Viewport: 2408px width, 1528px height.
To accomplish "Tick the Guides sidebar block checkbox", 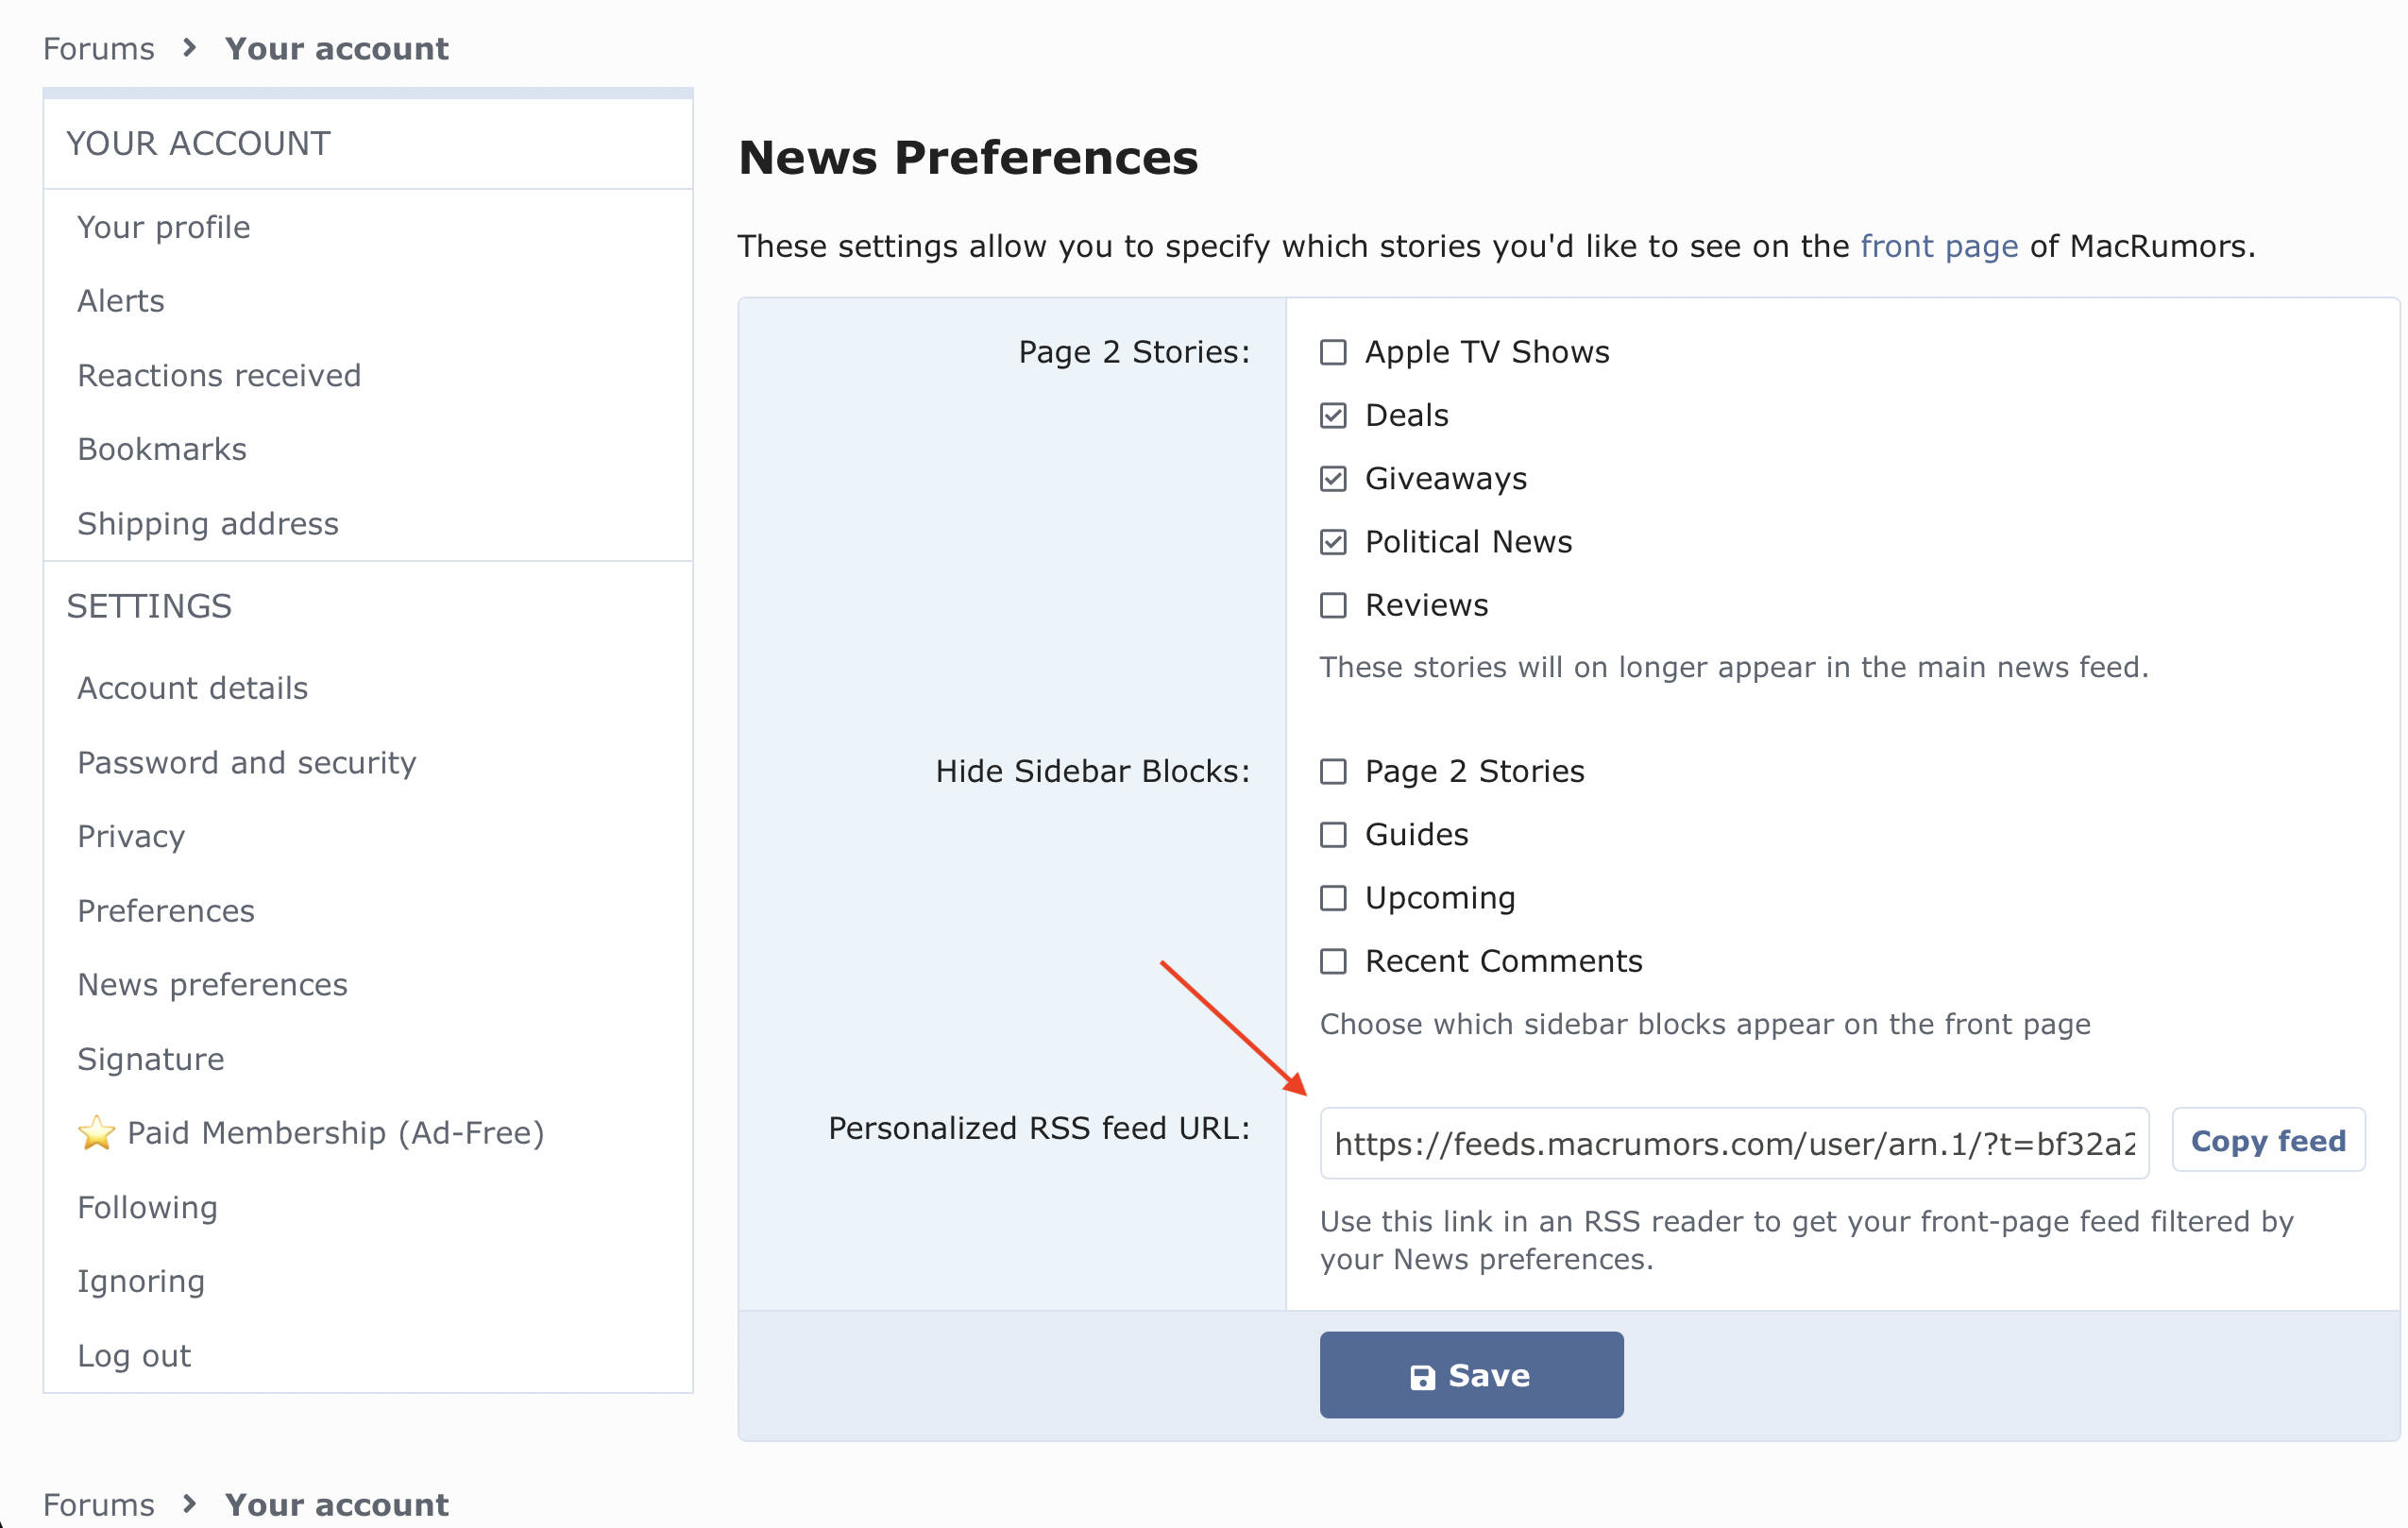I will click(x=1333, y=835).
